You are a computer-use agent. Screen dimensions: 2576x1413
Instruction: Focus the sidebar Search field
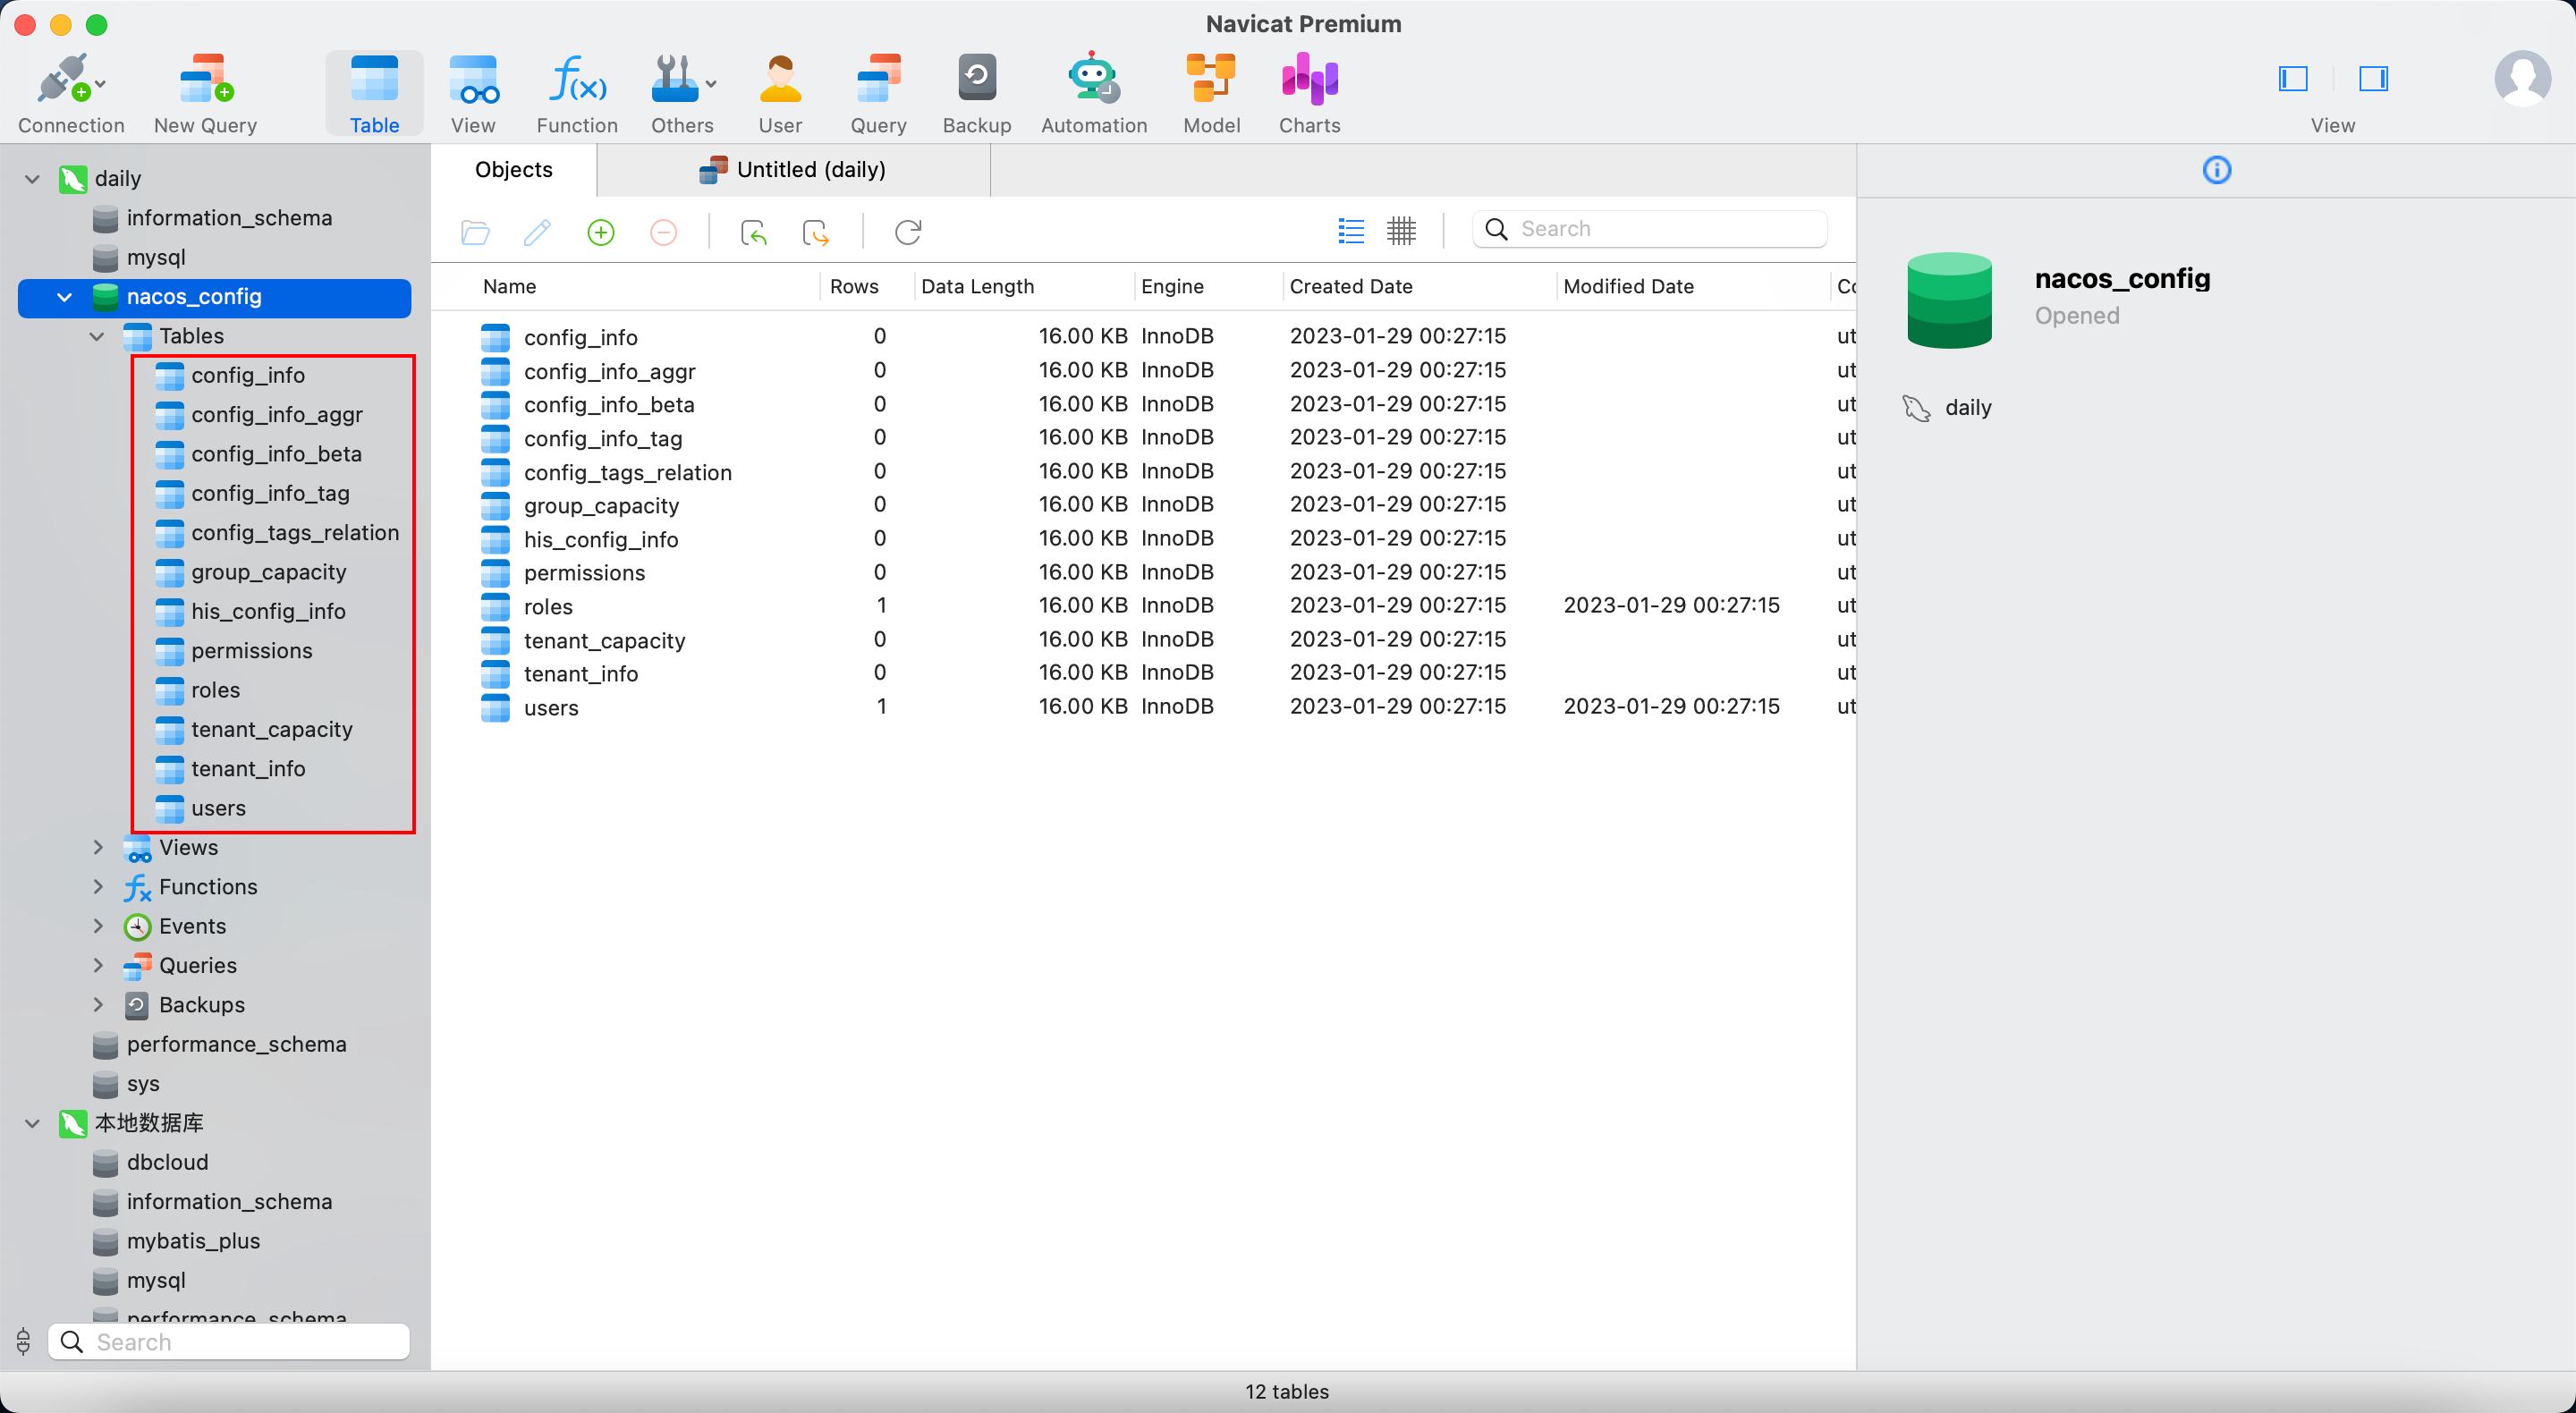click(x=229, y=1342)
